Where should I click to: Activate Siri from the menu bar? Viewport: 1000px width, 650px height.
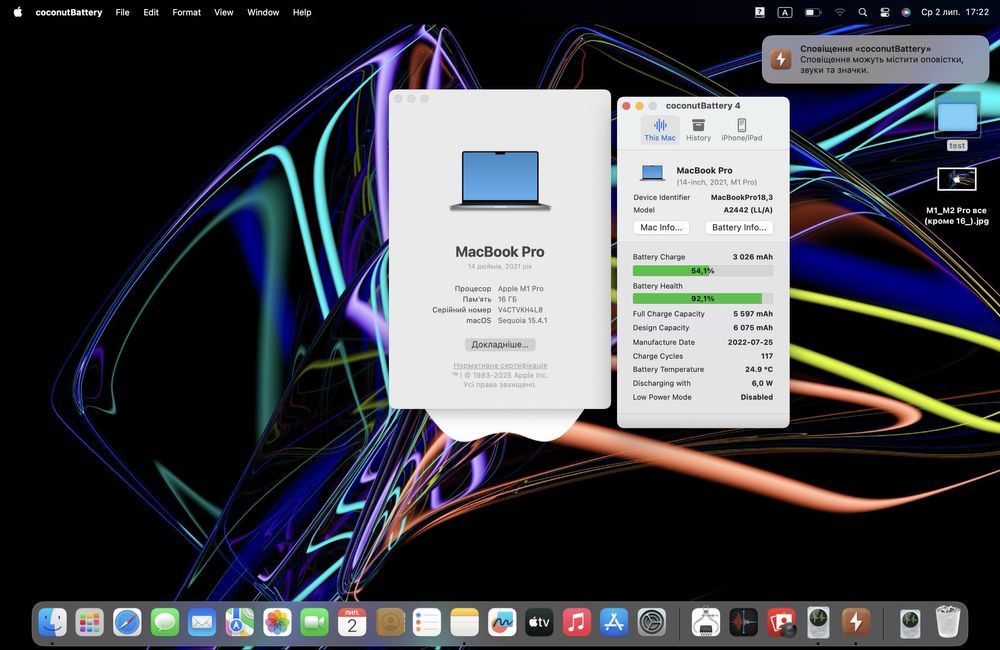pyautogui.click(x=906, y=12)
